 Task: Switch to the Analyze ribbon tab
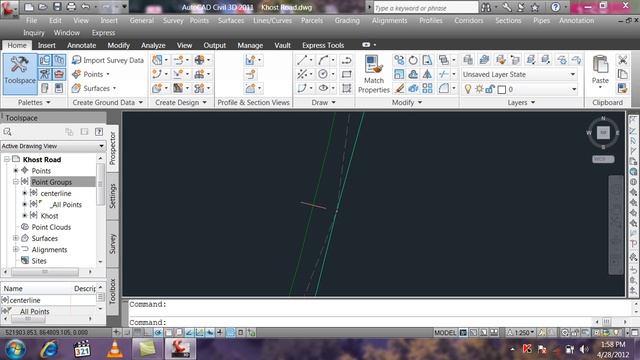pos(153,45)
